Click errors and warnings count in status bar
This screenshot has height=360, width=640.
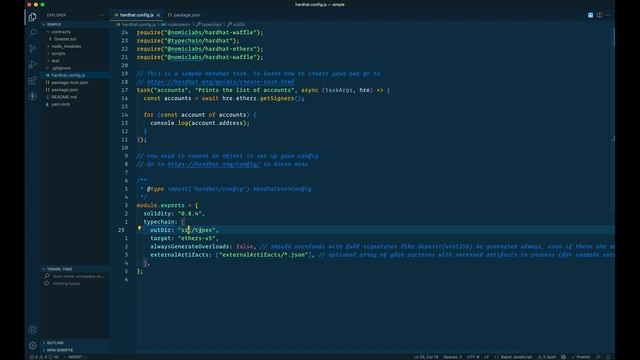click(44, 357)
